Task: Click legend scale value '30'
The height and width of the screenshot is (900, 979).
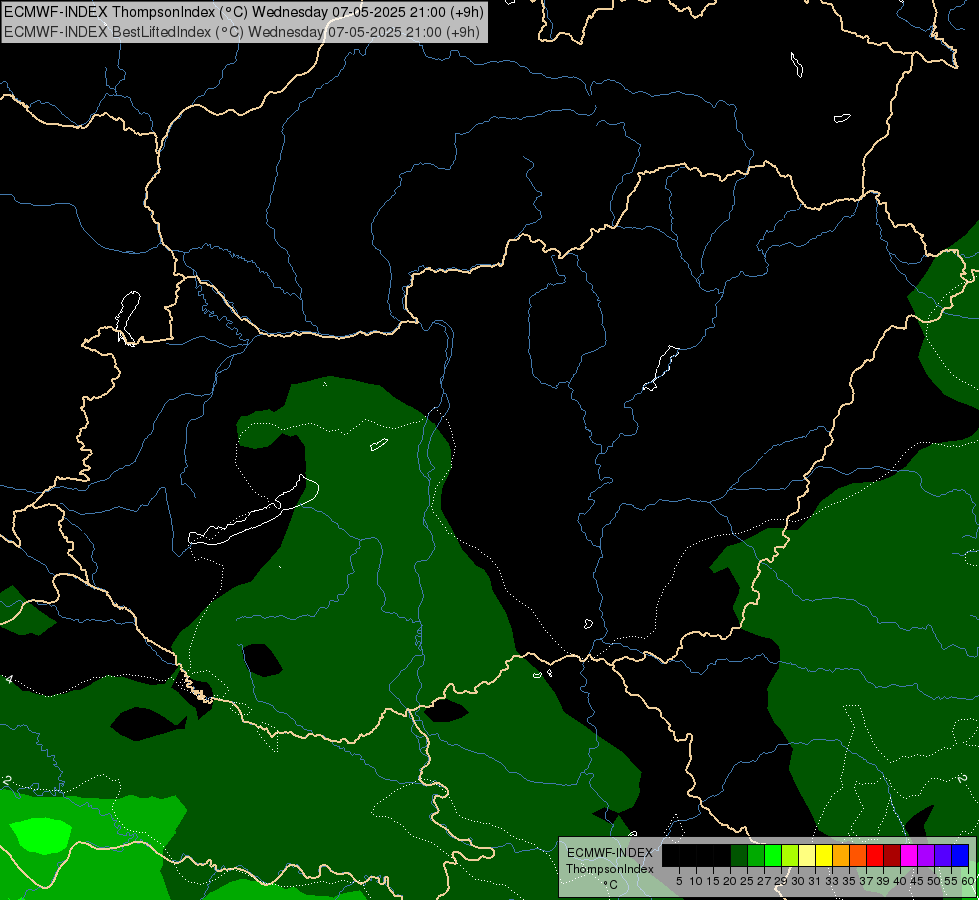Action: point(799,881)
